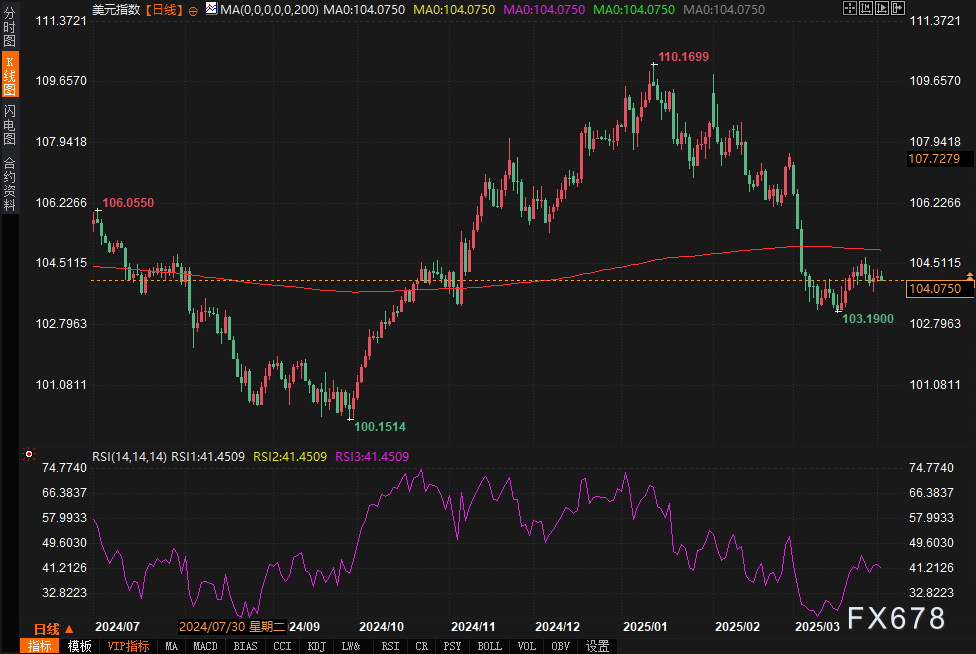Select the 模板 tab

[80, 646]
